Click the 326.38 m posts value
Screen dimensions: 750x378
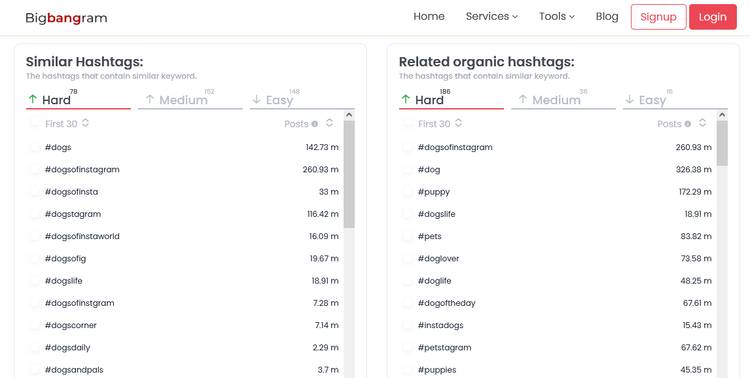click(694, 169)
